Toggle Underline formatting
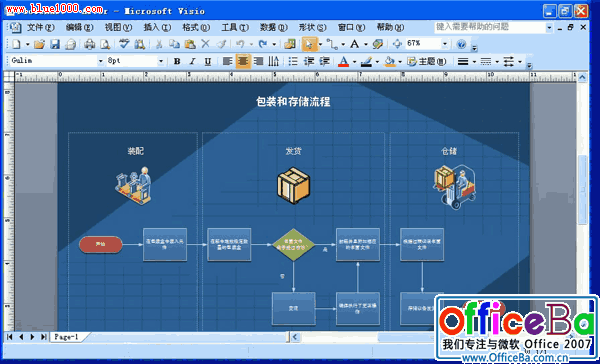Screen dimensions: 600x364 click(x=208, y=61)
